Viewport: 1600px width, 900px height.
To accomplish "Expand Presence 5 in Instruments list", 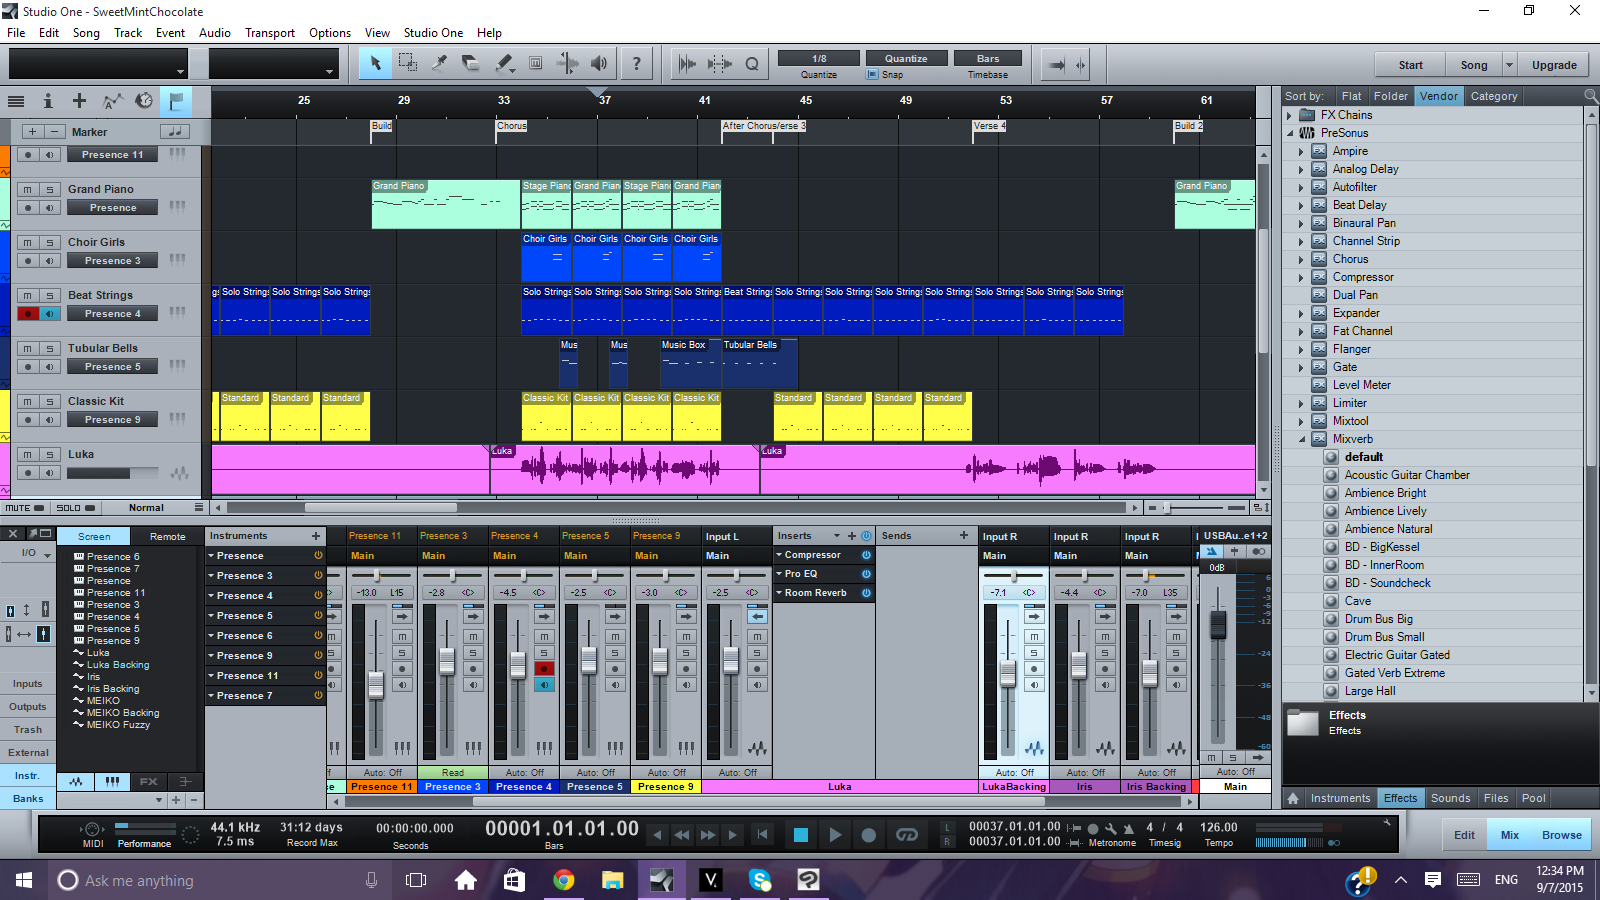I will pyautogui.click(x=212, y=615).
